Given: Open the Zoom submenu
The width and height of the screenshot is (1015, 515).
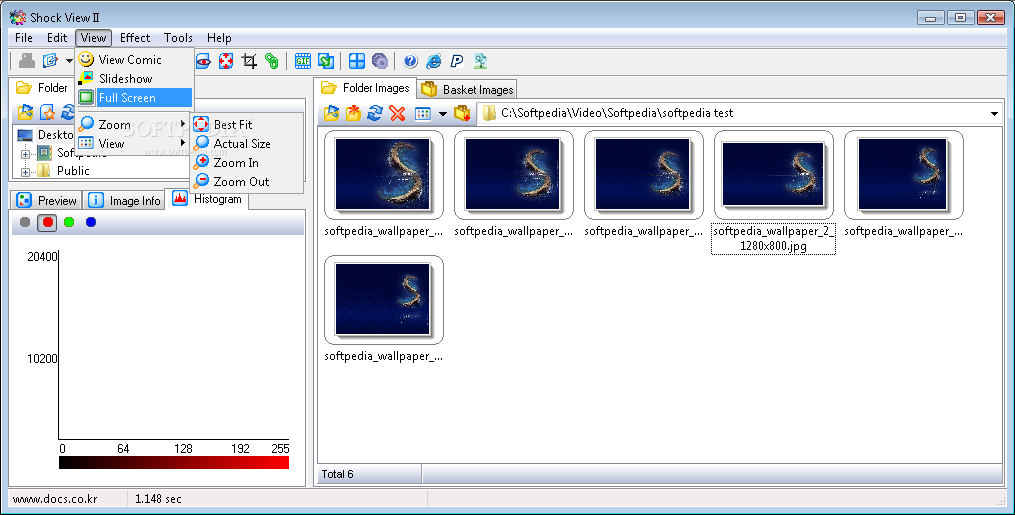Looking at the screenshot, I should click(134, 124).
